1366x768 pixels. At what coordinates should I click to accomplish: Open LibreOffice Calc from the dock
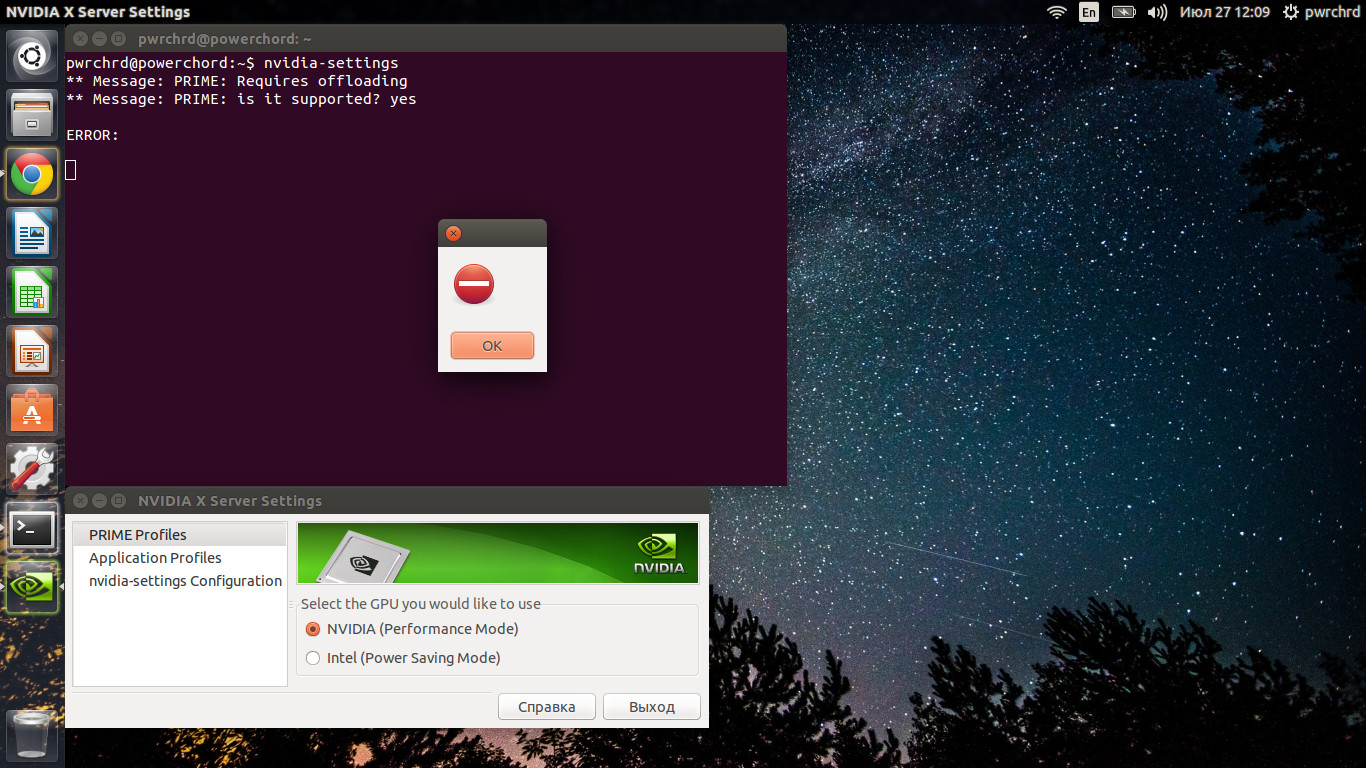coord(32,292)
